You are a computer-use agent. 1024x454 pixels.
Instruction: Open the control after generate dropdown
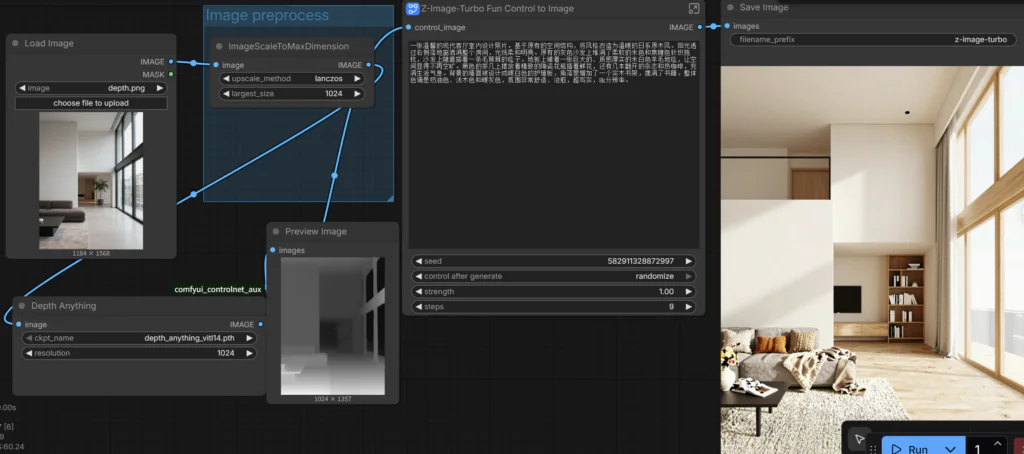point(554,276)
